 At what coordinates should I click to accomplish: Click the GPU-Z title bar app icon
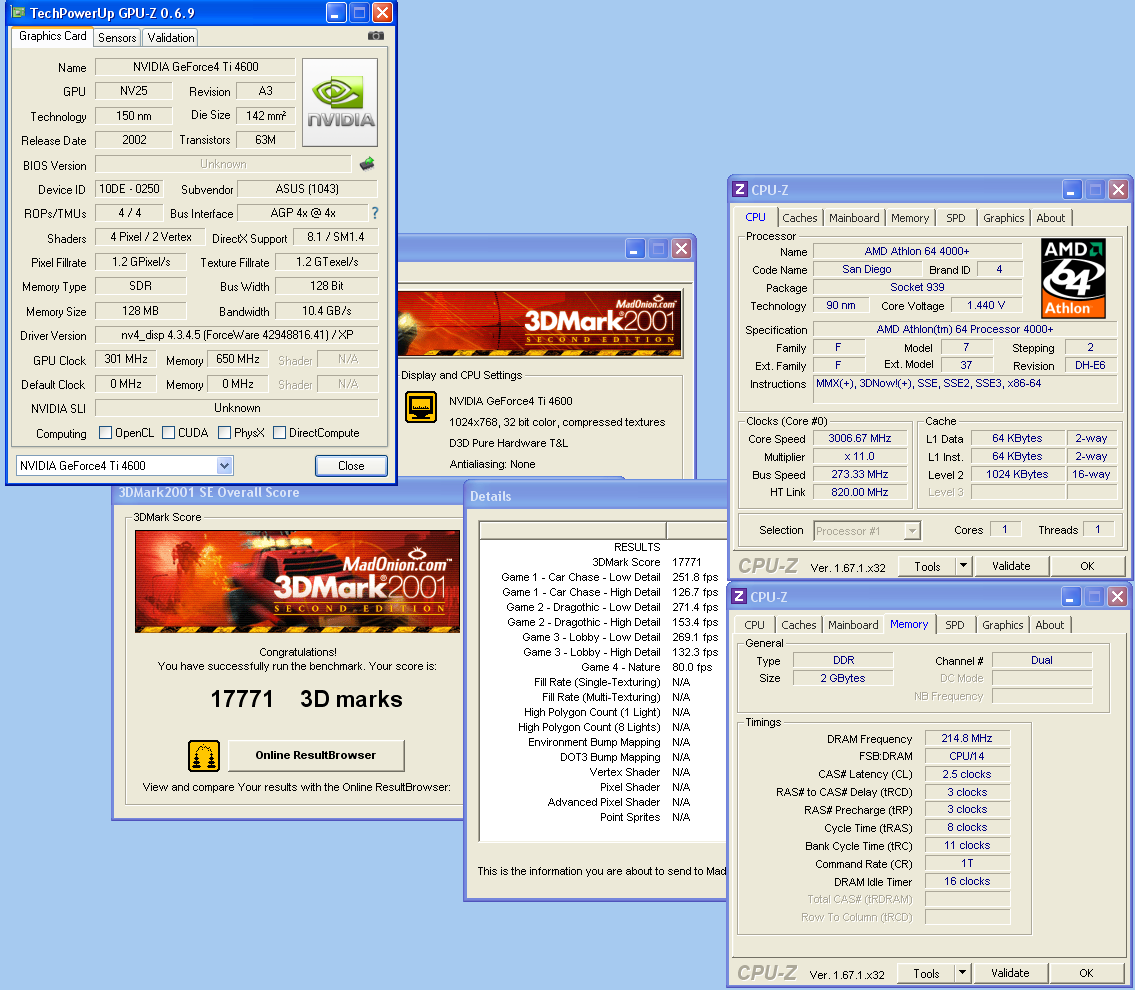pos(17,12)
